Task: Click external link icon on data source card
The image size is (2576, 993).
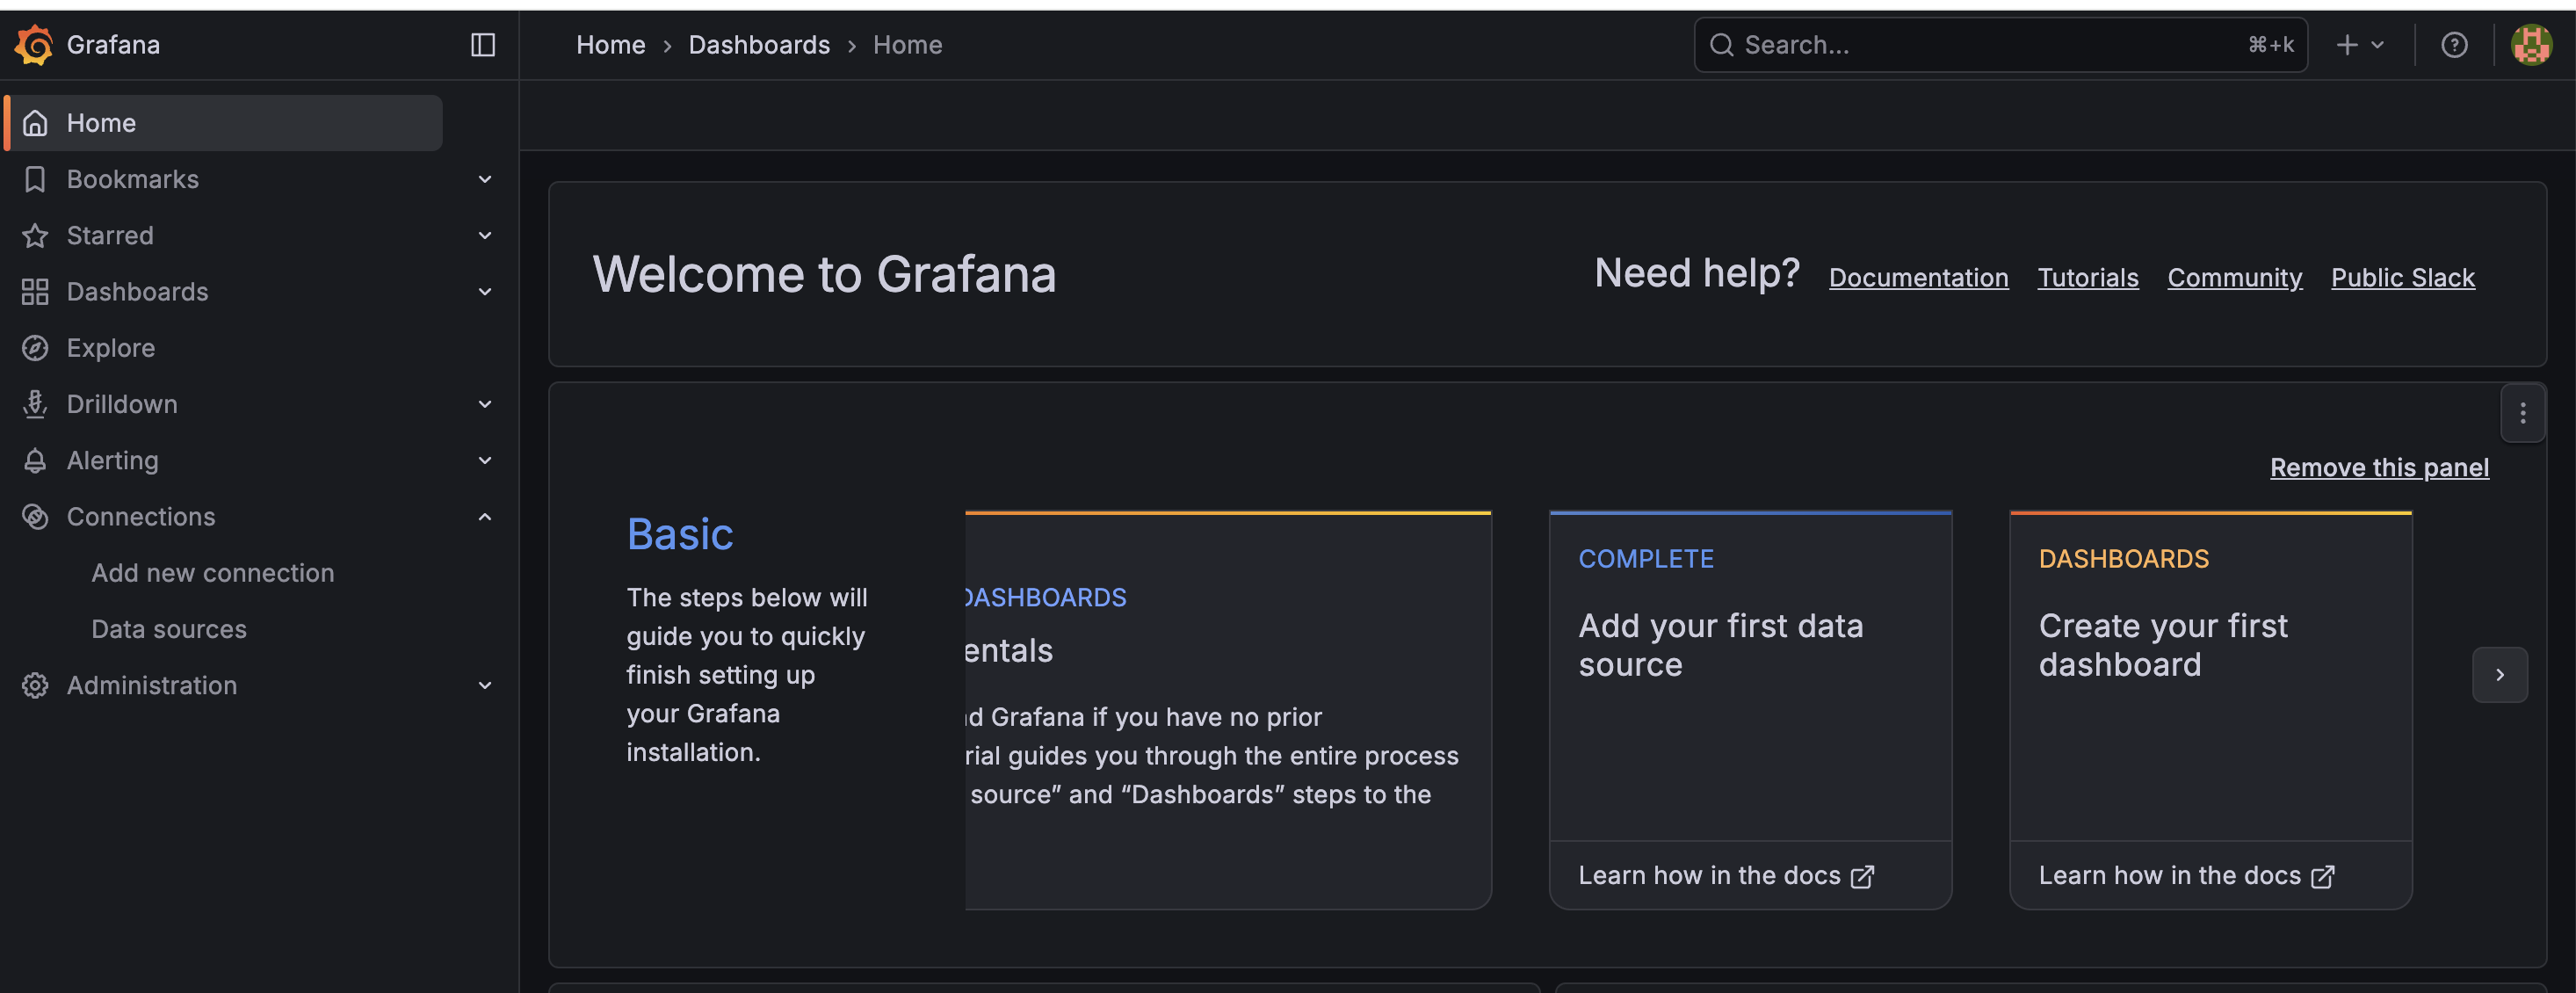Action: tap(1862, 877)
